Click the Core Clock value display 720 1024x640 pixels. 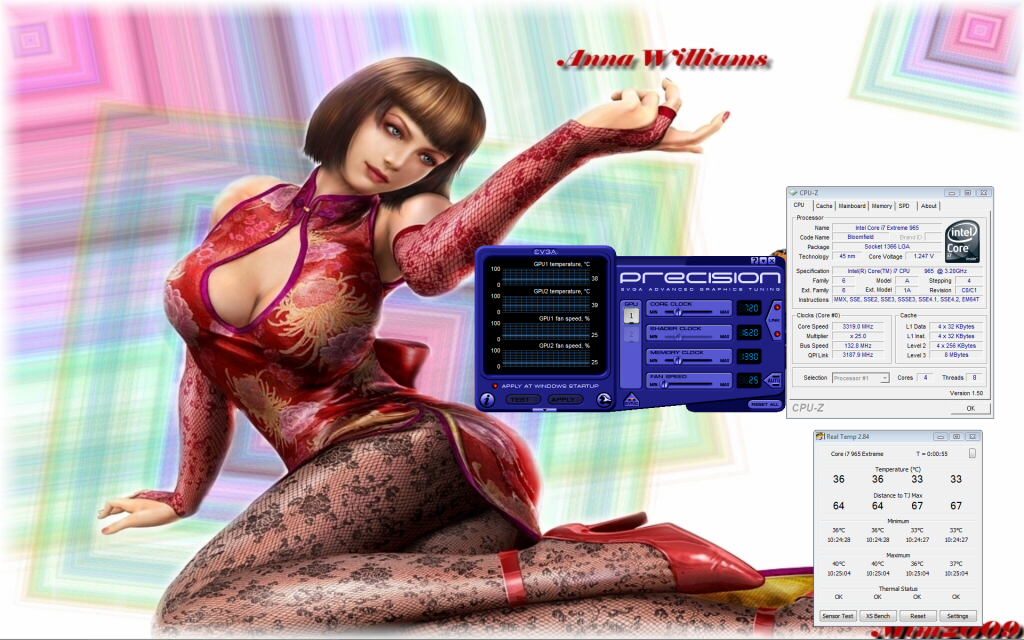pos(749,308)
